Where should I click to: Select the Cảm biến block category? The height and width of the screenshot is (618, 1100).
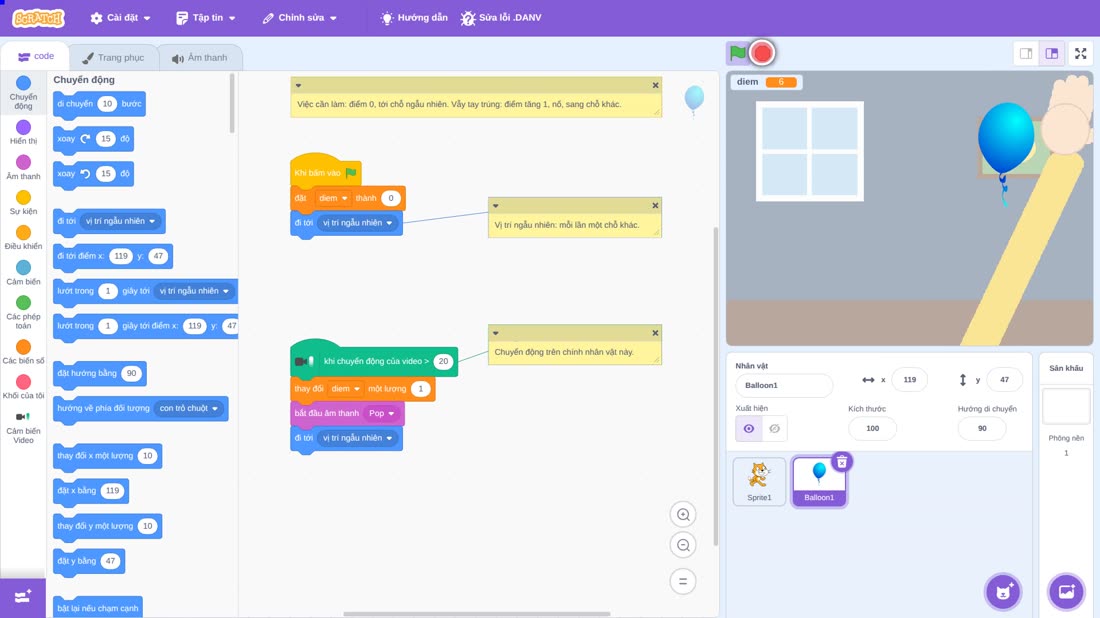point(23,272)
